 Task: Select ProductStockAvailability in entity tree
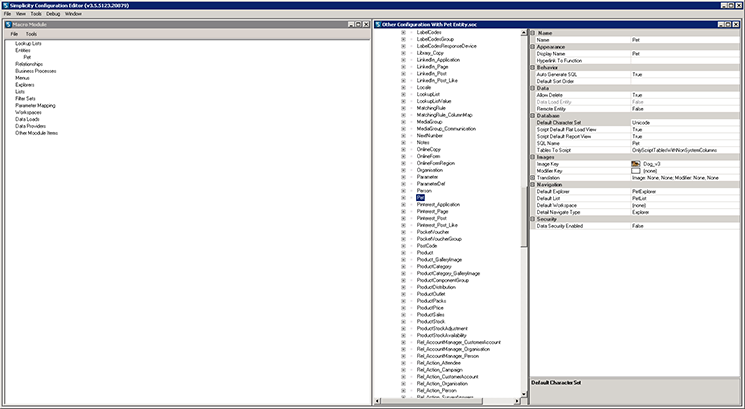[441, 335]
